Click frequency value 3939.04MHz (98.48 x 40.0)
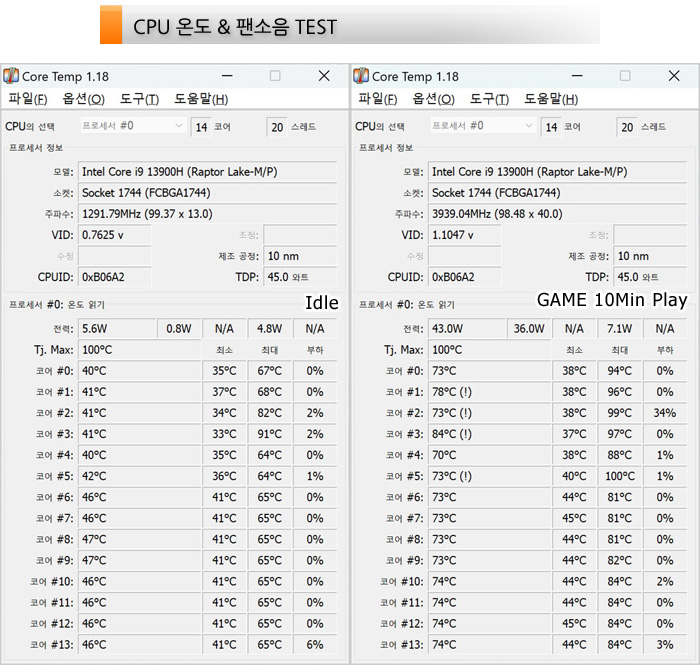Image resolution: width=700 pixels, height=671 pixels. click(558, 214)
